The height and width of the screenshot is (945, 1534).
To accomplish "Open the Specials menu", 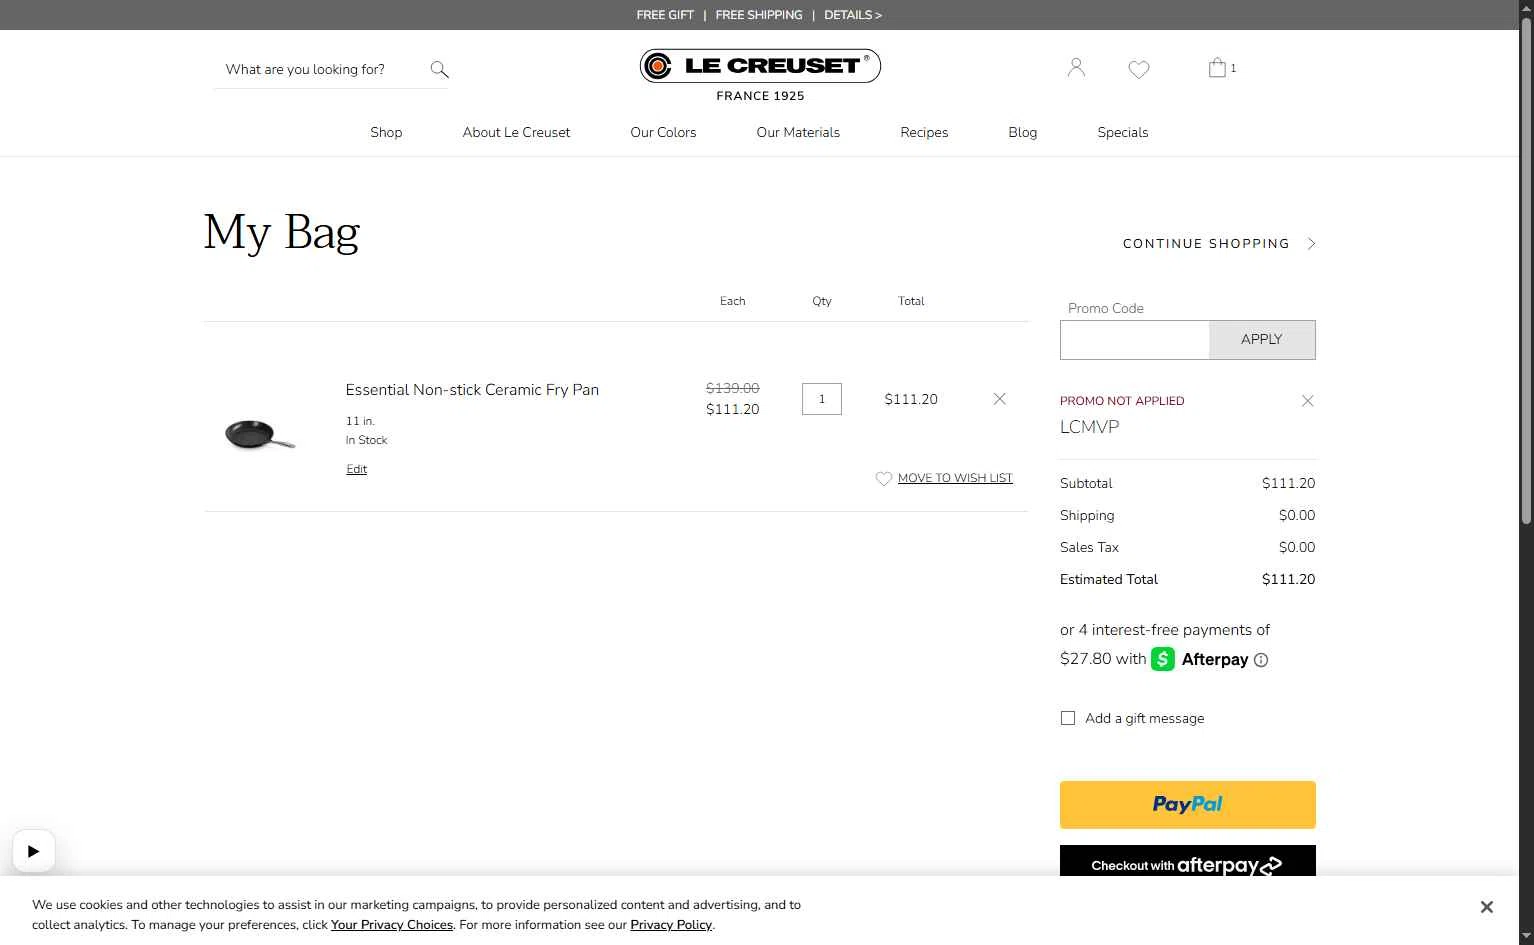I will [1123, 132].
